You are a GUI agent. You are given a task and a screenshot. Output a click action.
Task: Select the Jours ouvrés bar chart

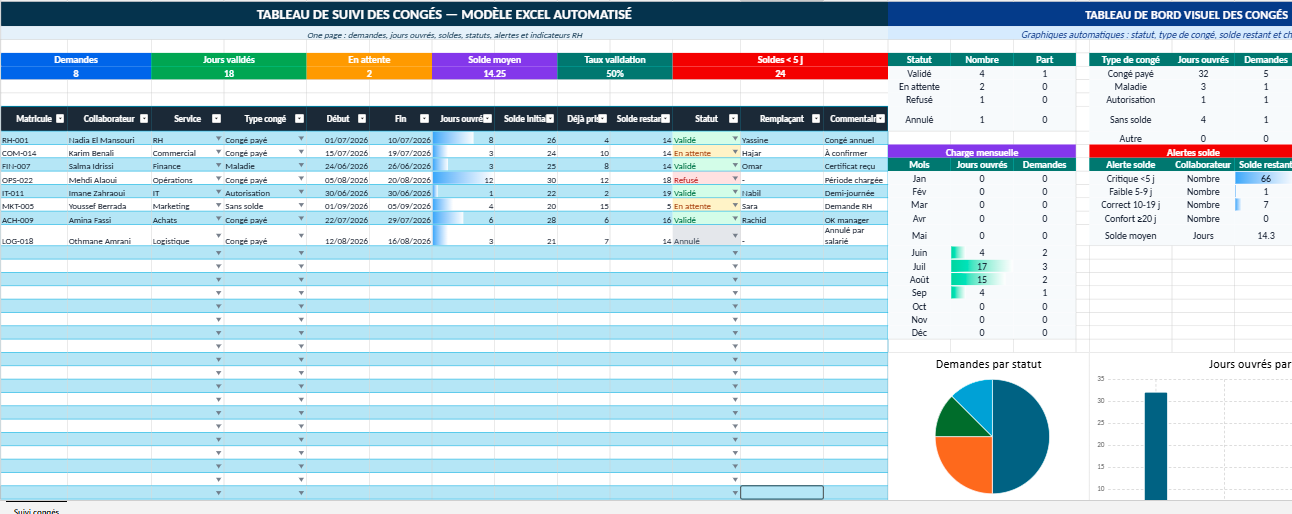(1191, 428)
